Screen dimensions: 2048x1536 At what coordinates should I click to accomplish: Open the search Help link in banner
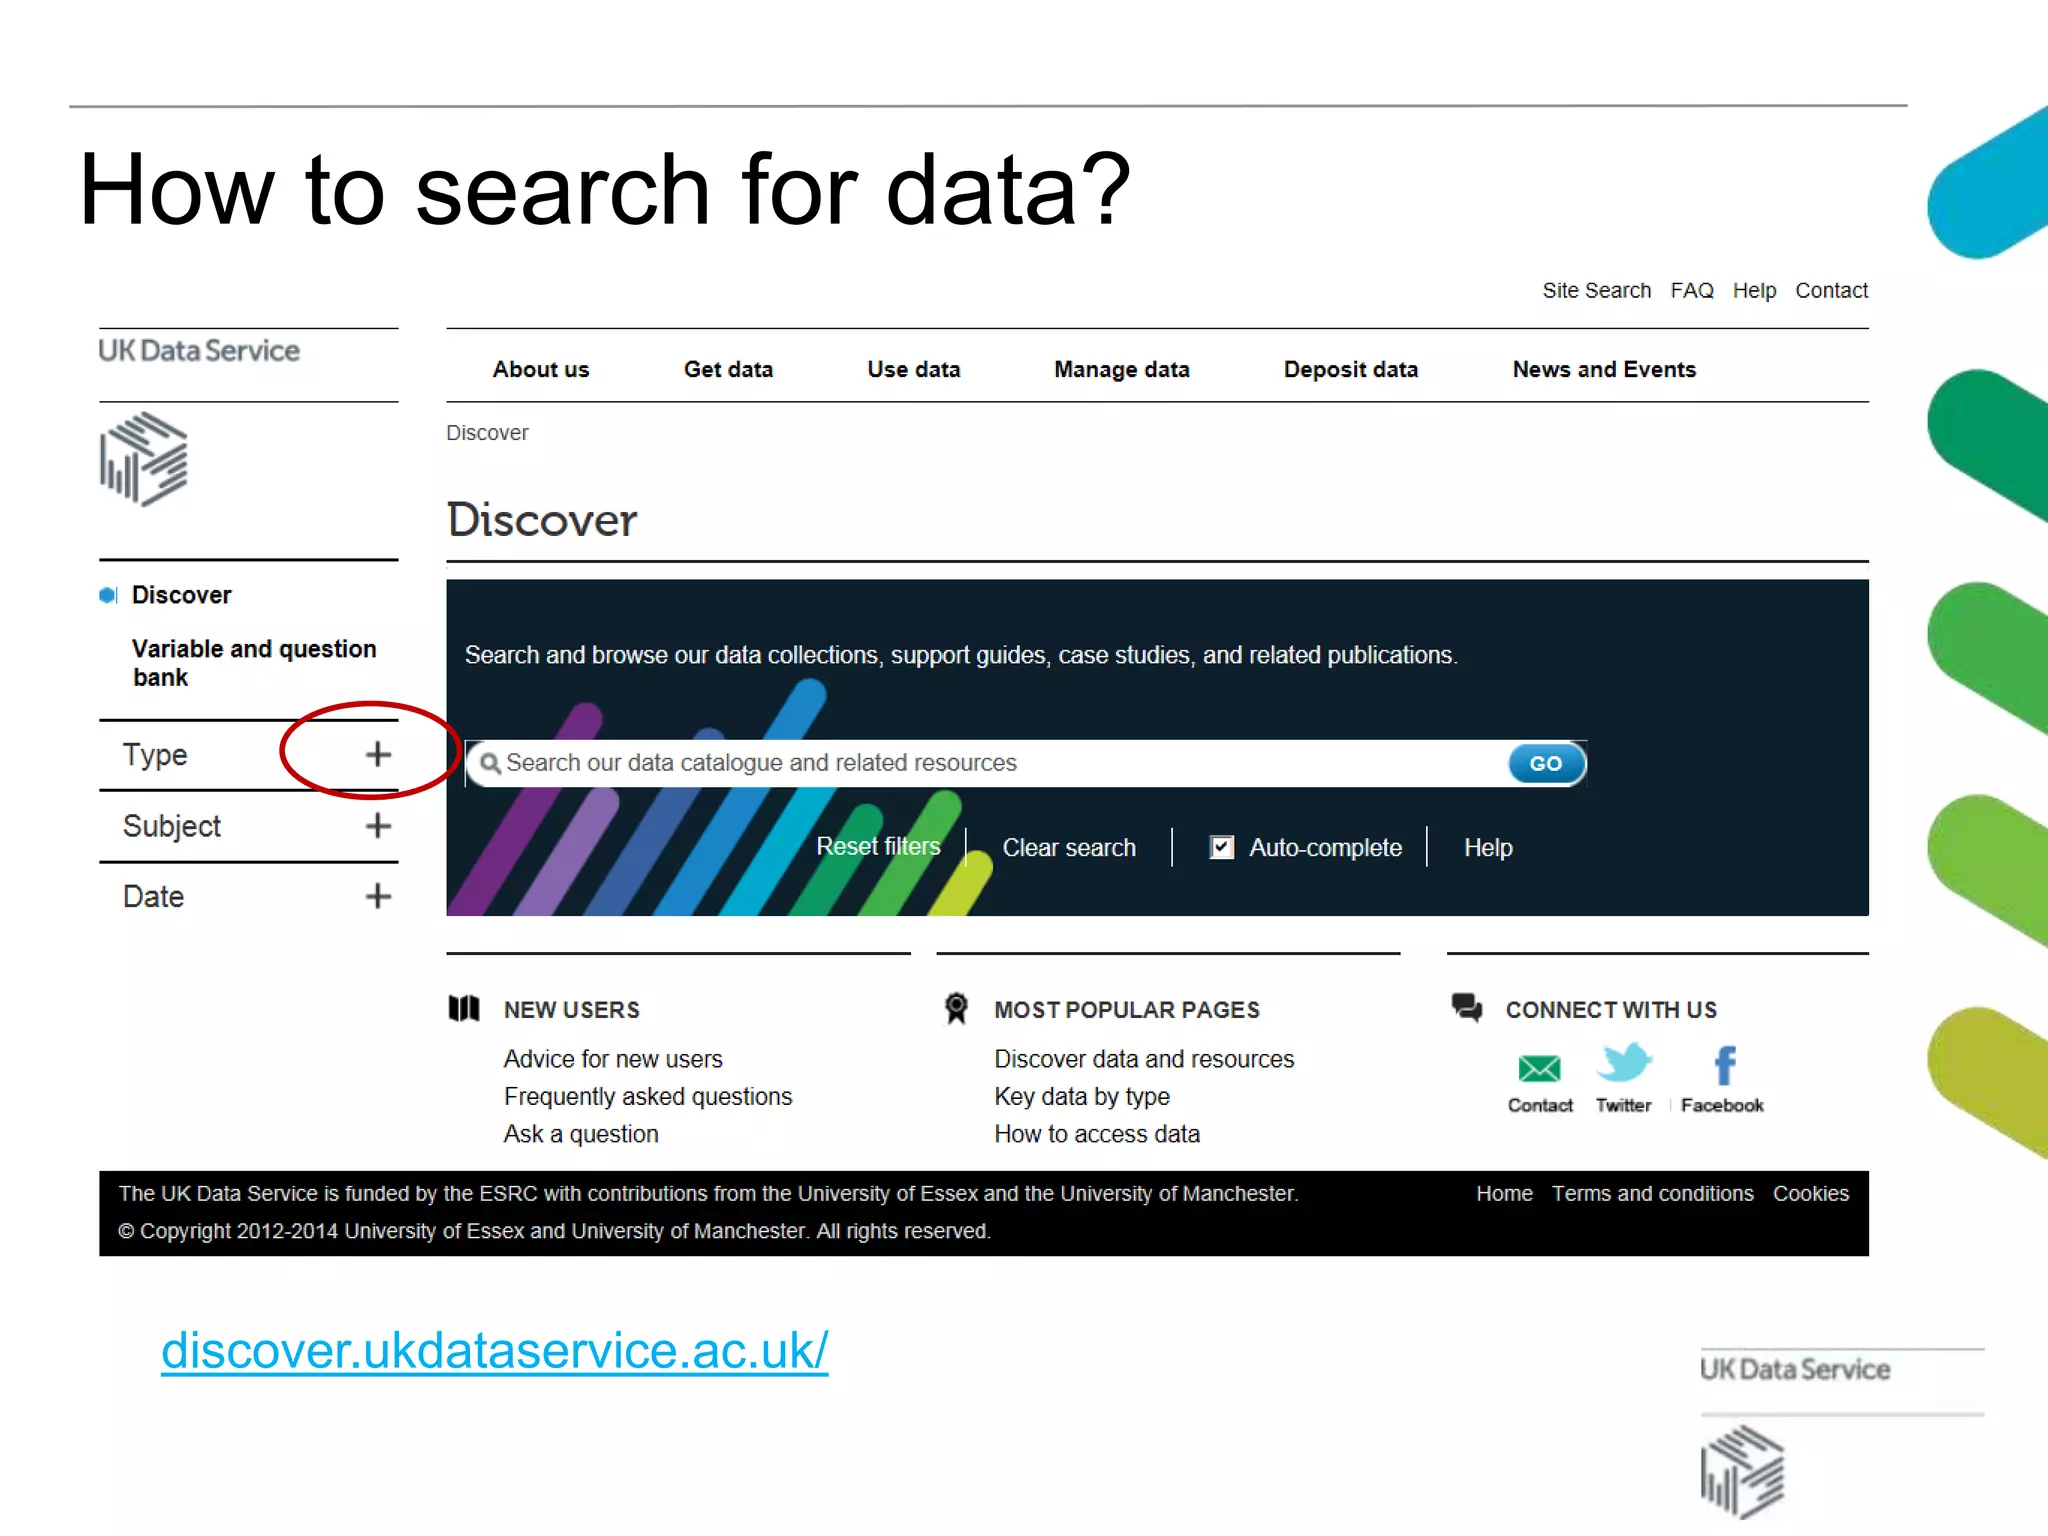click(1488, 848)
